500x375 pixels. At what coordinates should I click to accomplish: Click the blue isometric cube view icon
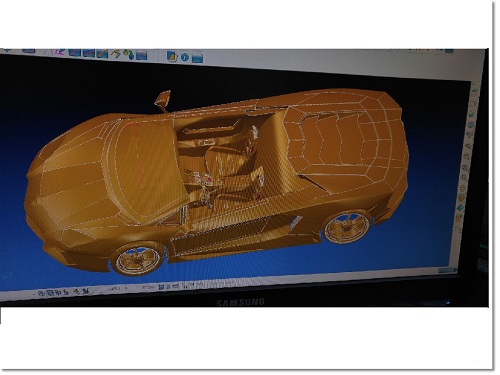tap(471, 125)
